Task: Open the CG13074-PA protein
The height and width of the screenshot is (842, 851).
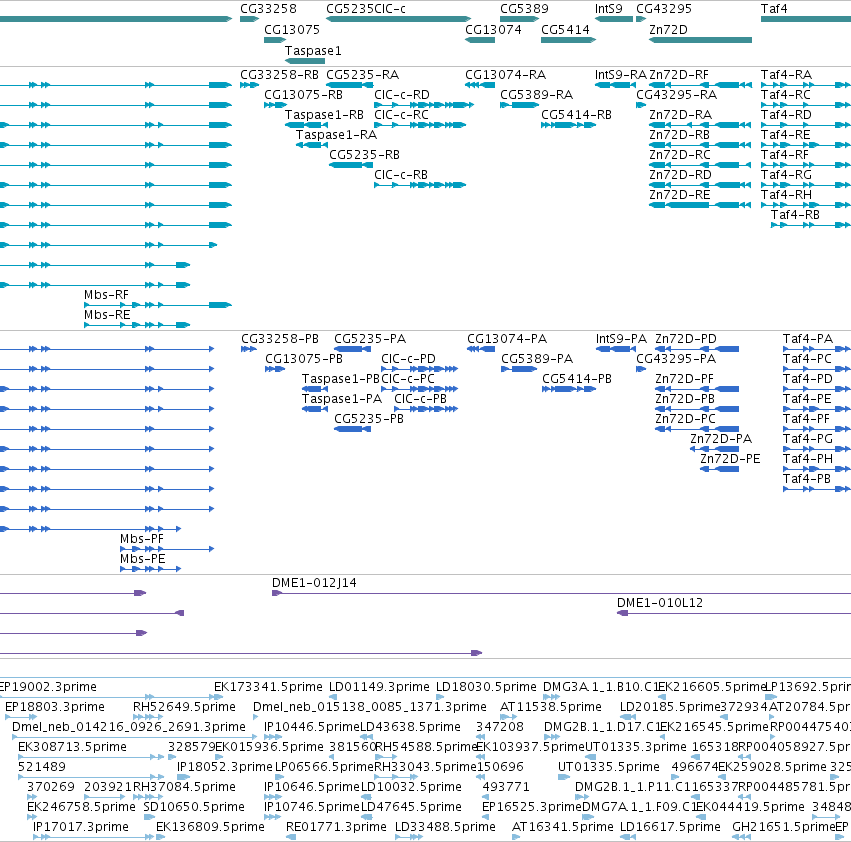Action: pyautogui.click(x=481, y=349)
